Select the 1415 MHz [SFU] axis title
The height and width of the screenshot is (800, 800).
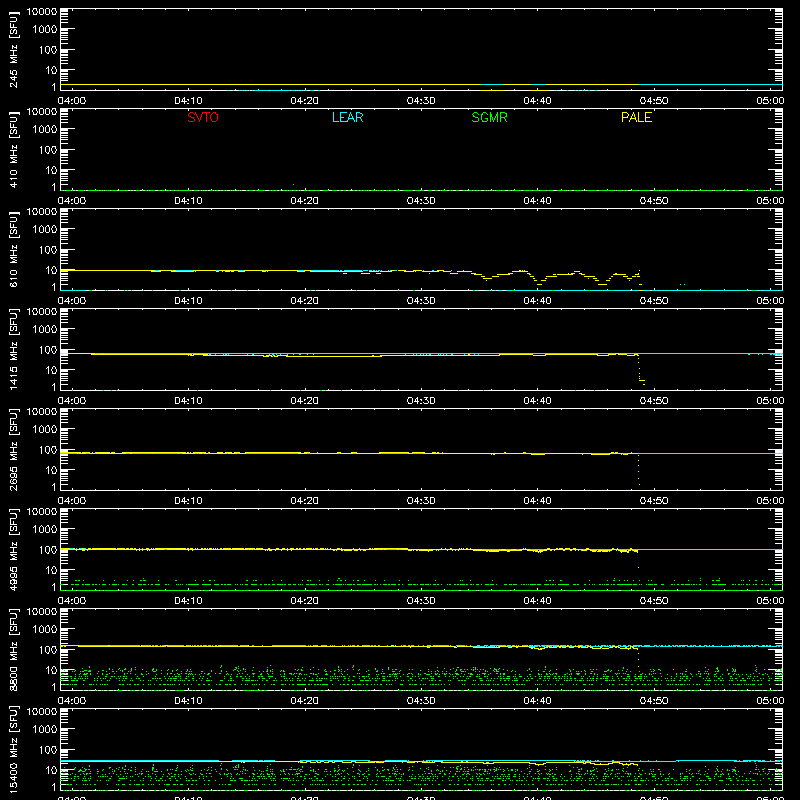click(x=13, y=349)
